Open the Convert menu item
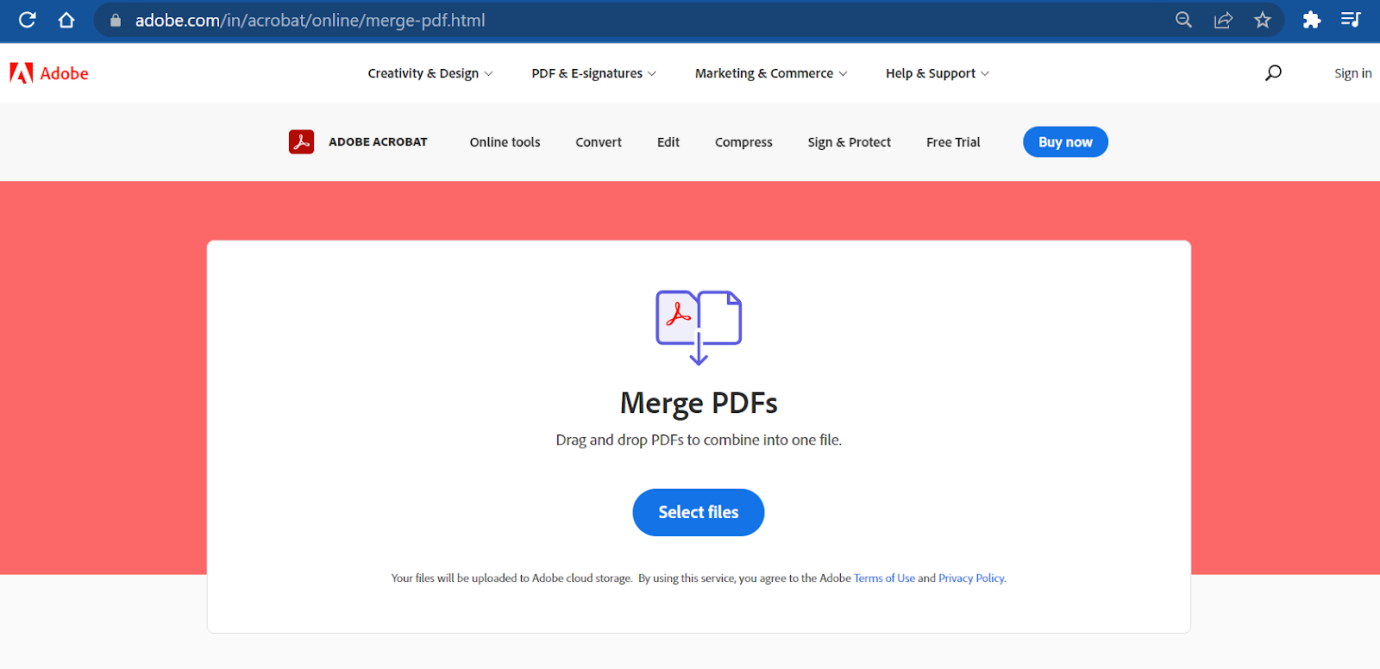This screenshot has width=1380, height=669. point(599,142)
